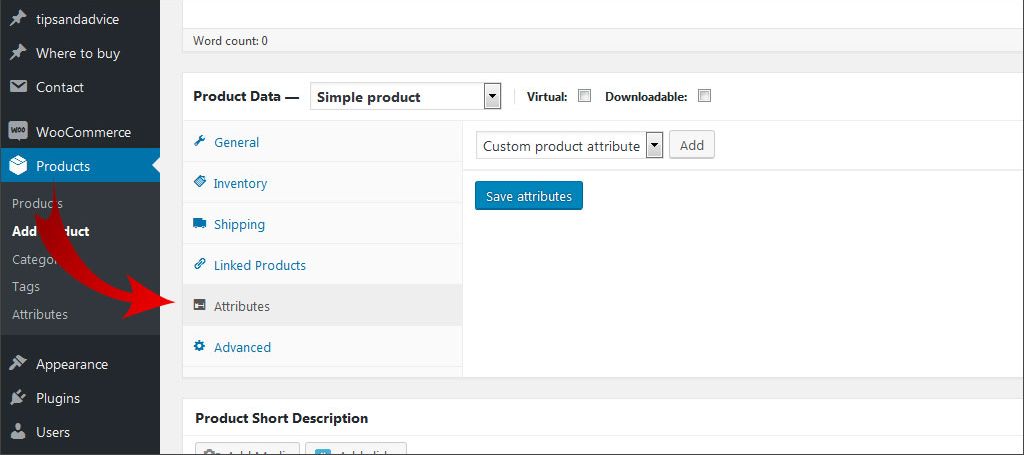
Task: Click the Users person icon
Action: tap(18, 432)
